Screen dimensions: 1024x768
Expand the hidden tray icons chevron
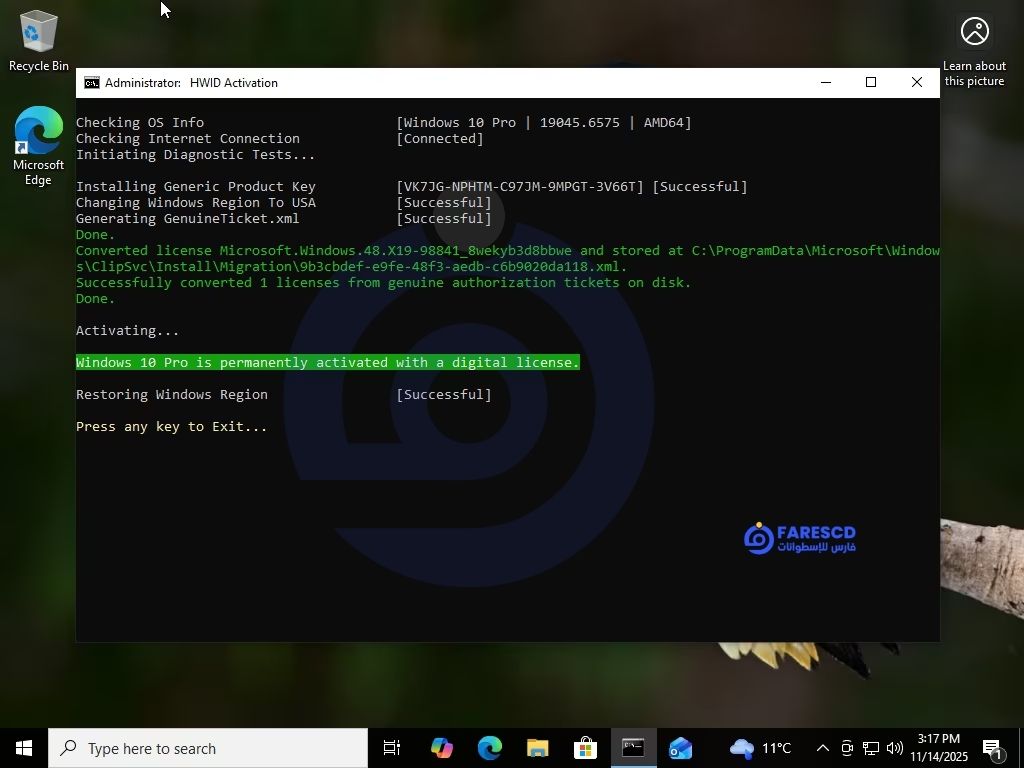(822, 748)
